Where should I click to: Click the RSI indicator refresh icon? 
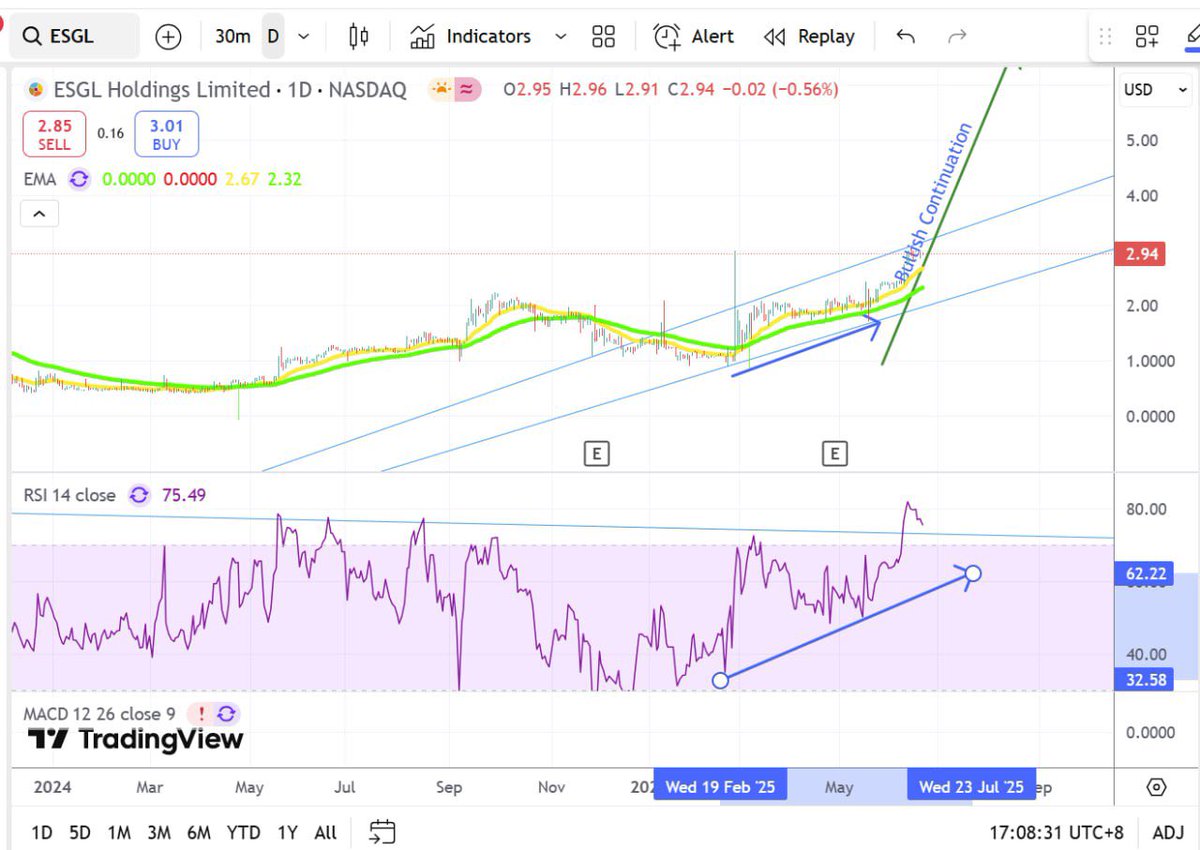(x=139, y=495)
